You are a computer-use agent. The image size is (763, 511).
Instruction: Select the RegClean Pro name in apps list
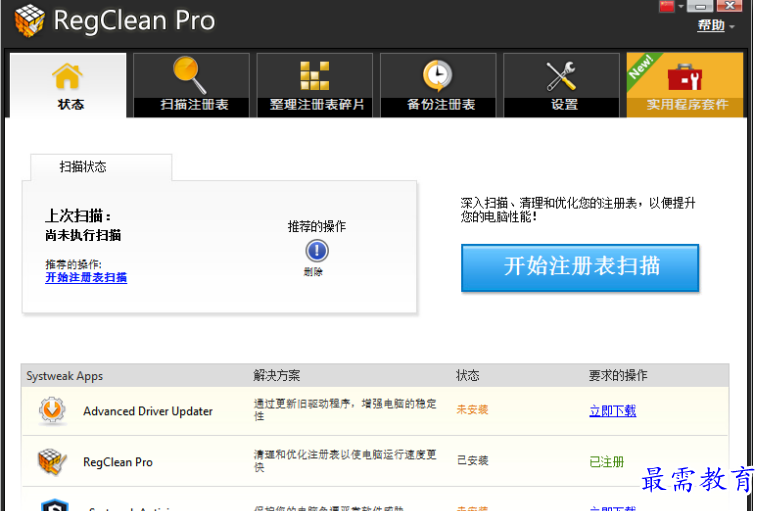tap(118, 462)
